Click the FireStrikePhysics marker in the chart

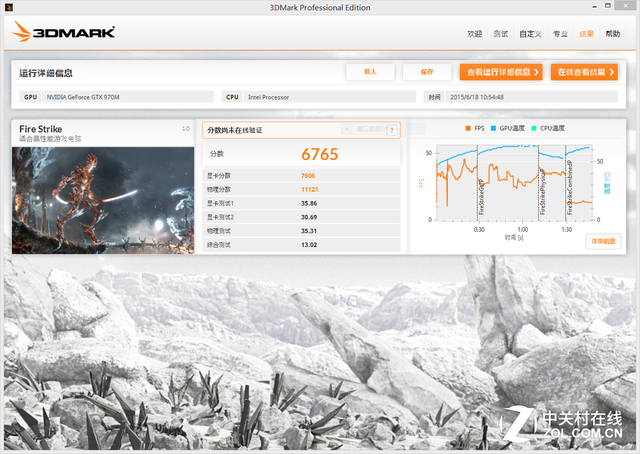coord(542,192)
